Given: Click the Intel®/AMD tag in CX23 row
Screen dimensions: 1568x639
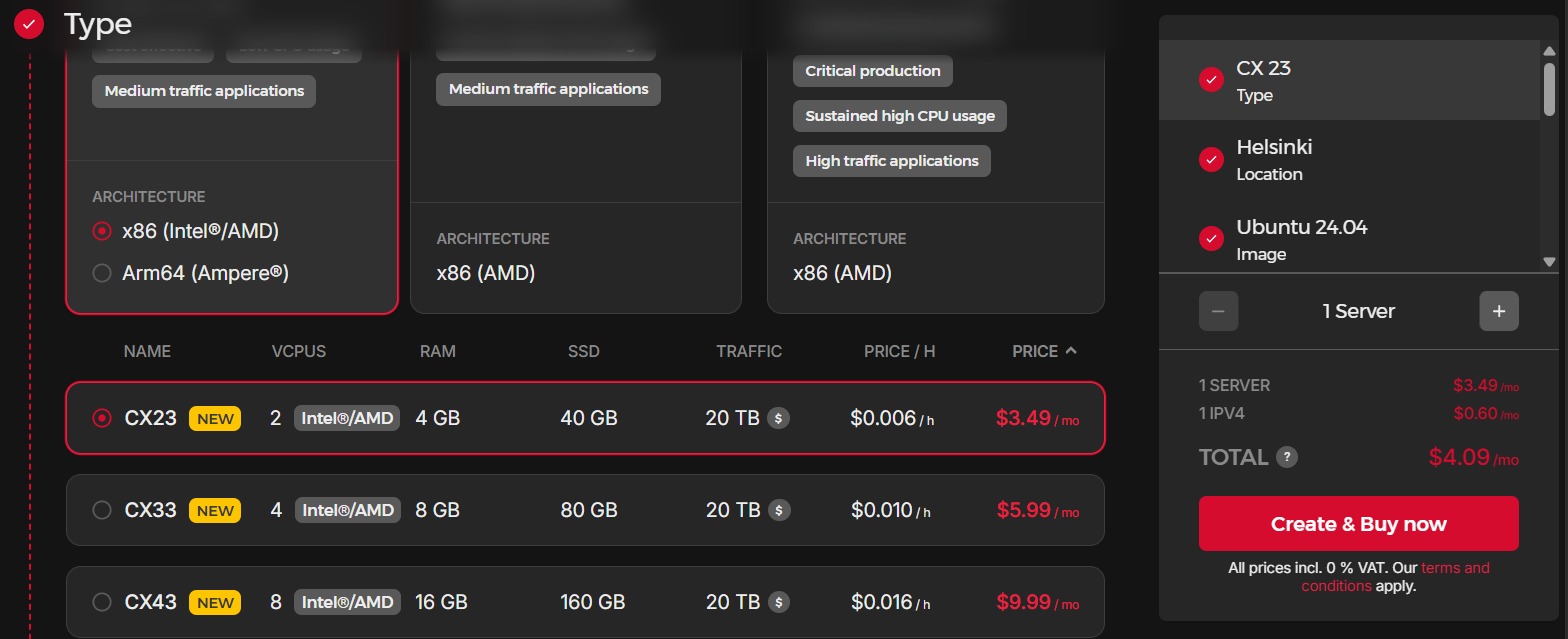Looking at the screenshot, I should [x=347, y=418].
